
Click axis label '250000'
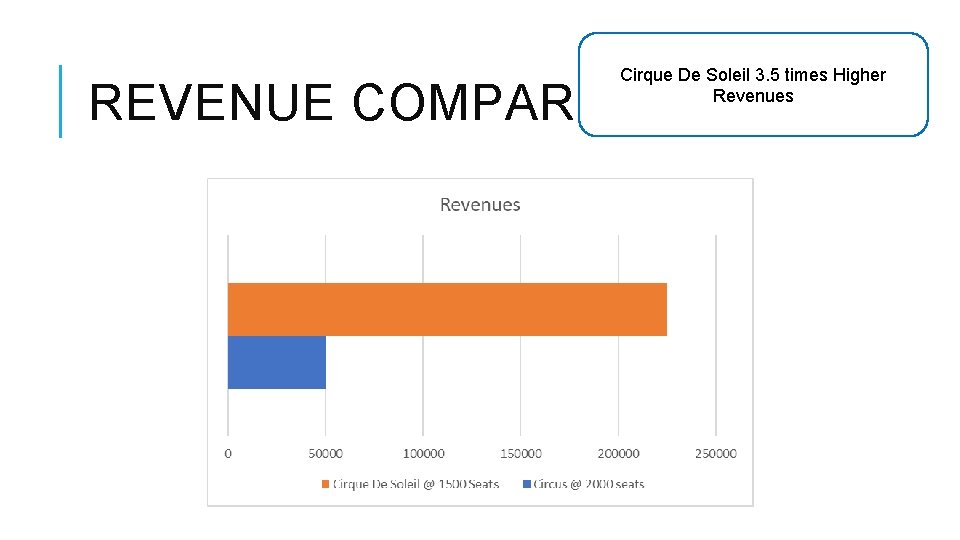(x=716, y=454)
